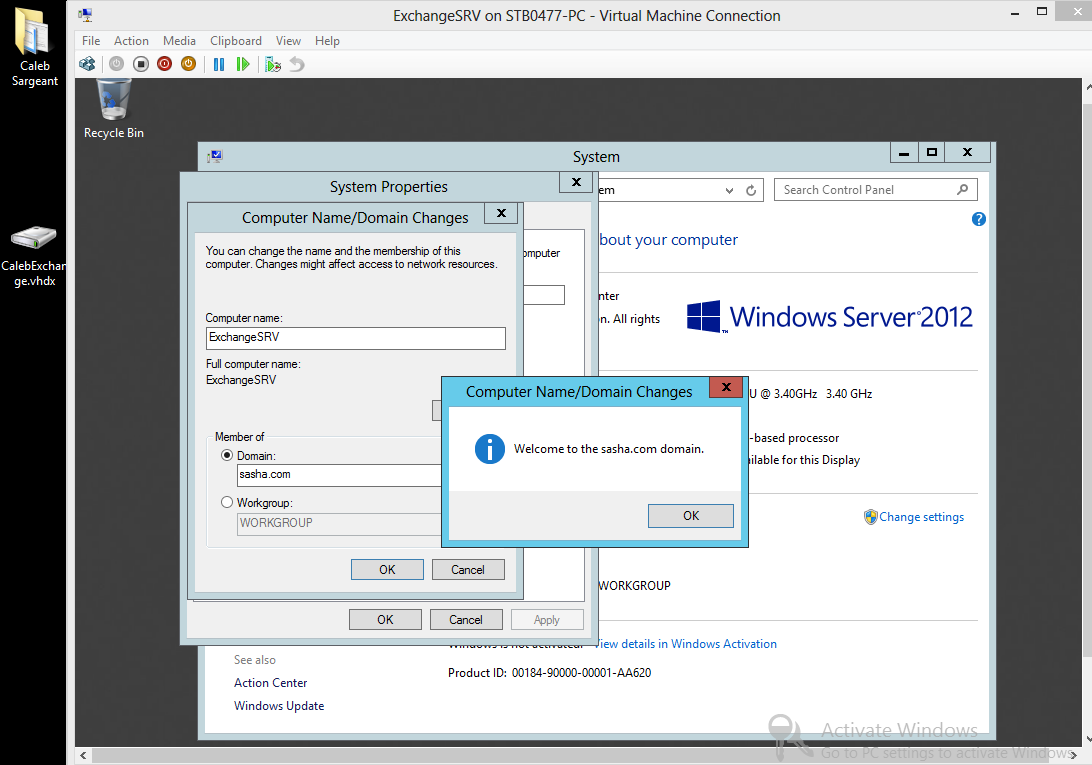Close the Welcome to sasha.com message box
The image size is (1092, 765).
point(726,387)
